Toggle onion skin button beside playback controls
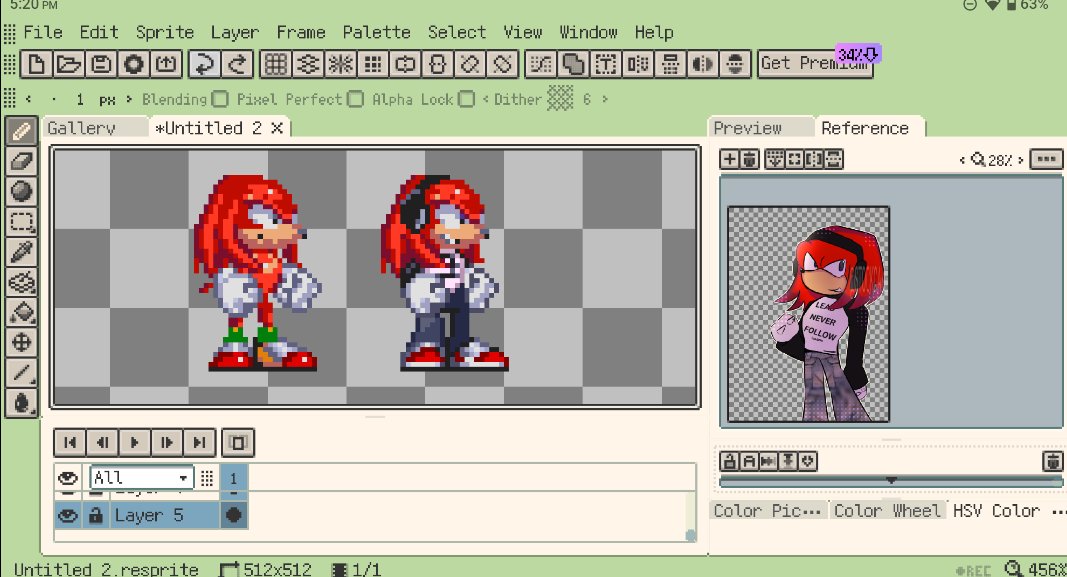This screenshot has width=1067, height=577. tap(237, 443)
